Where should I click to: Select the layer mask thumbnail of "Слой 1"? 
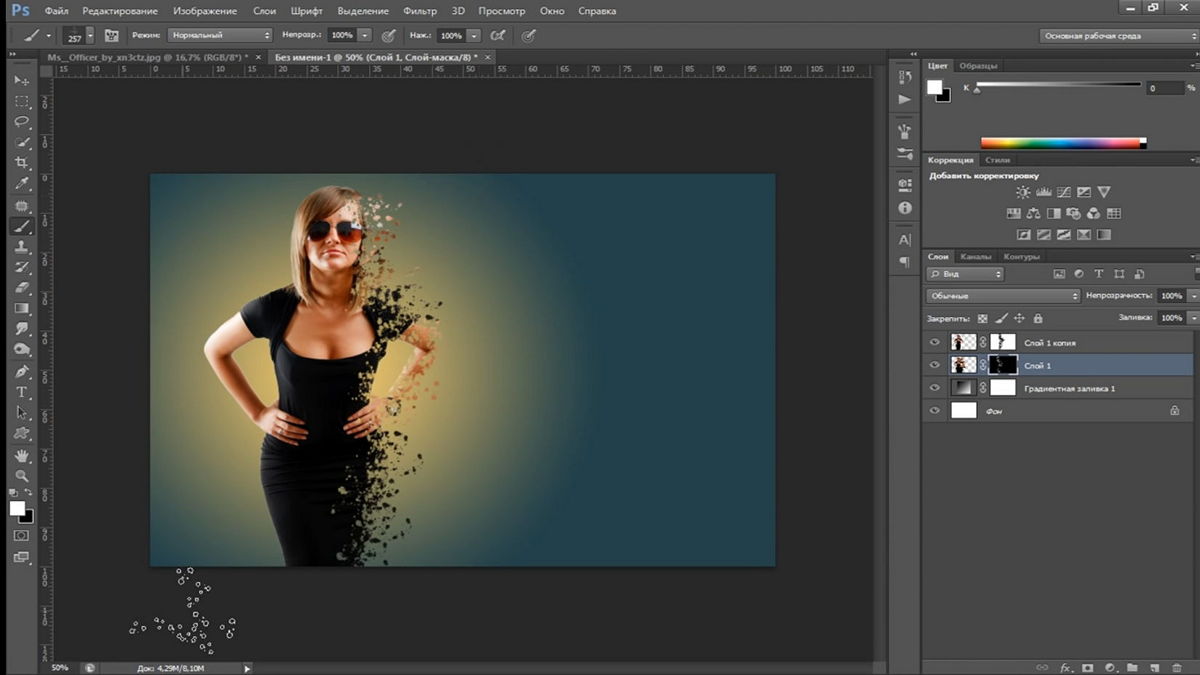[x=1002, y=365]
